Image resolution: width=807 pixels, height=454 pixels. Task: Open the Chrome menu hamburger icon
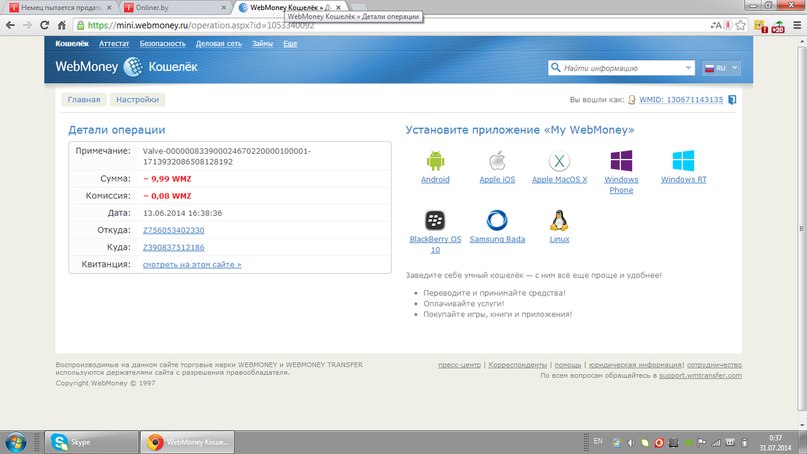pyautogui.click(x=797, y=25)
